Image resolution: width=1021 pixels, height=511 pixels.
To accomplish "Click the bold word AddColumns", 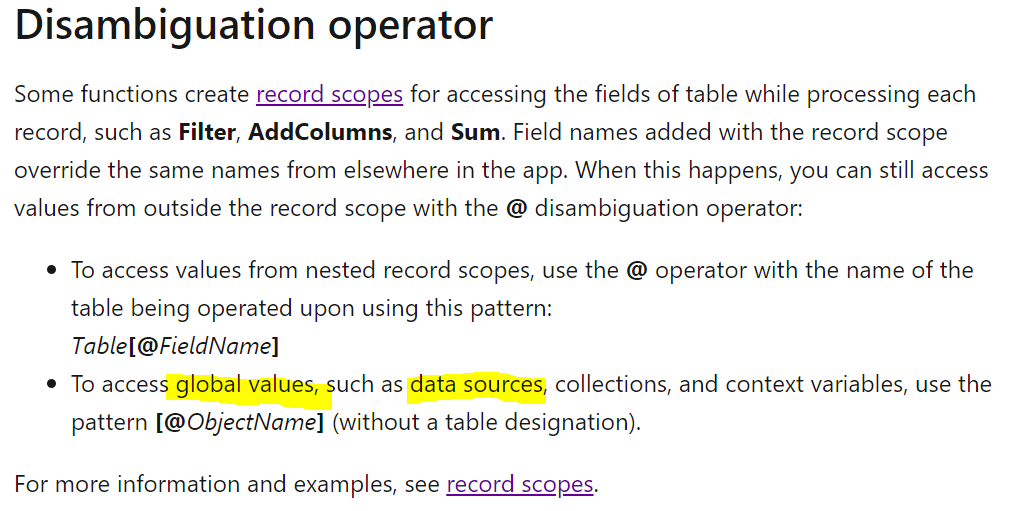I will click(x=320, y=133).
